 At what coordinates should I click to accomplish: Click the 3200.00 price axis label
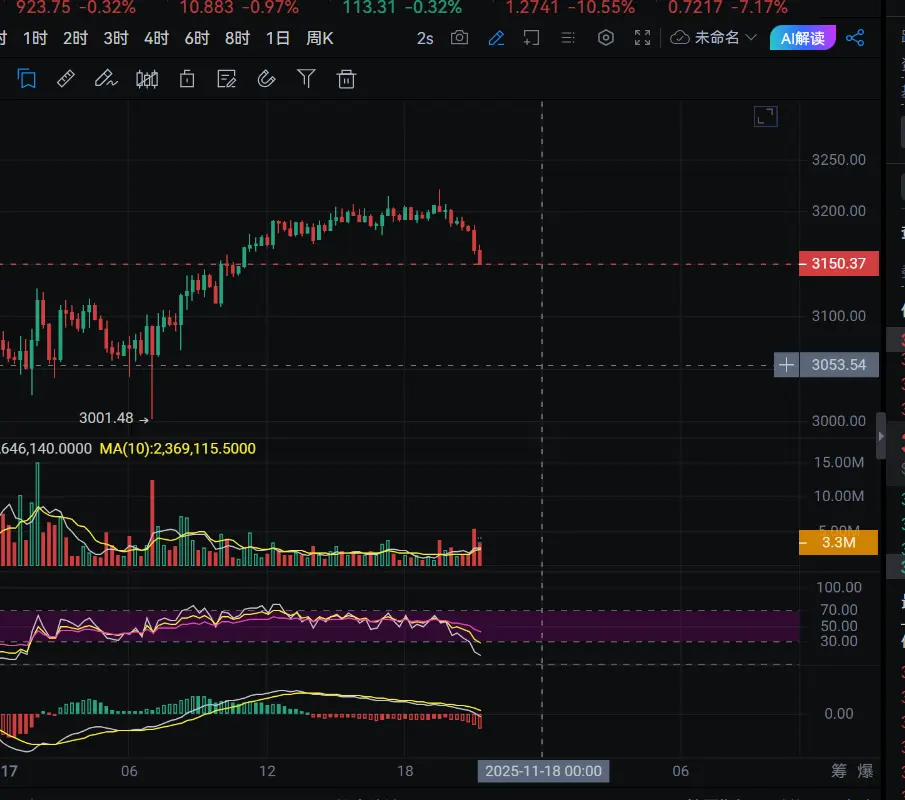[x=839, y=211]
